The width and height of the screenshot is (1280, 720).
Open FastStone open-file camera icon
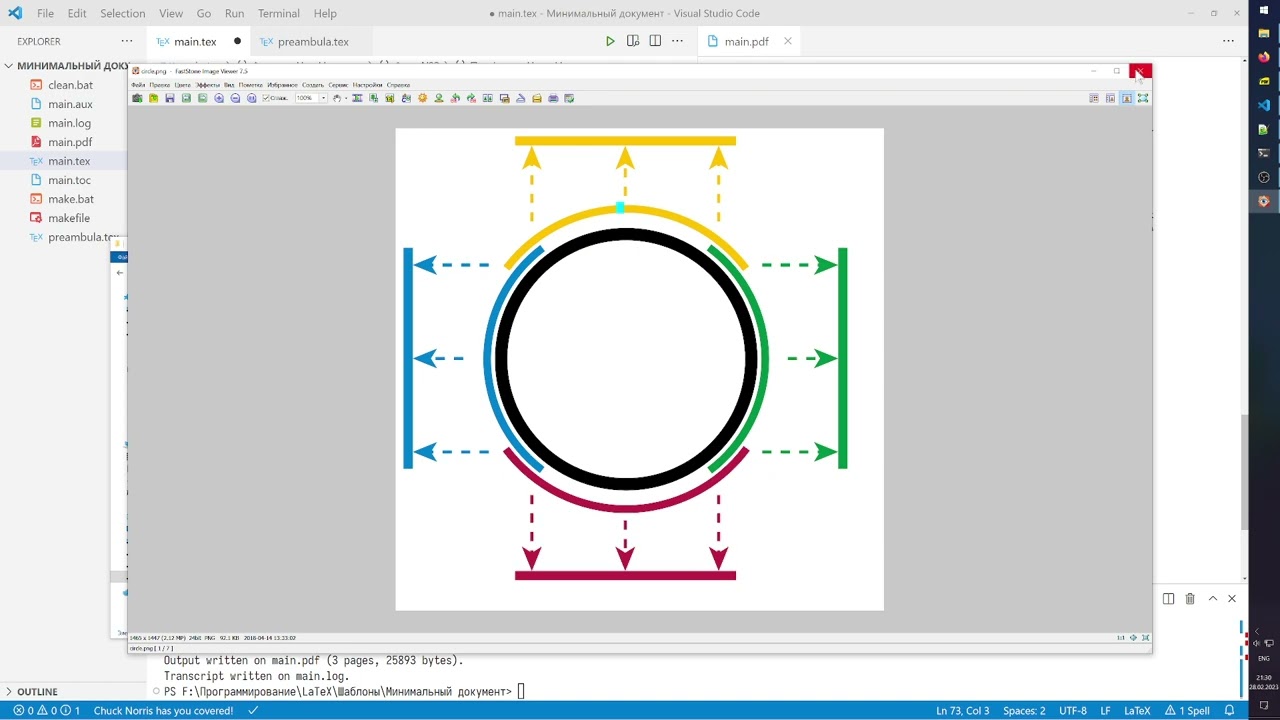click(137, 98)
